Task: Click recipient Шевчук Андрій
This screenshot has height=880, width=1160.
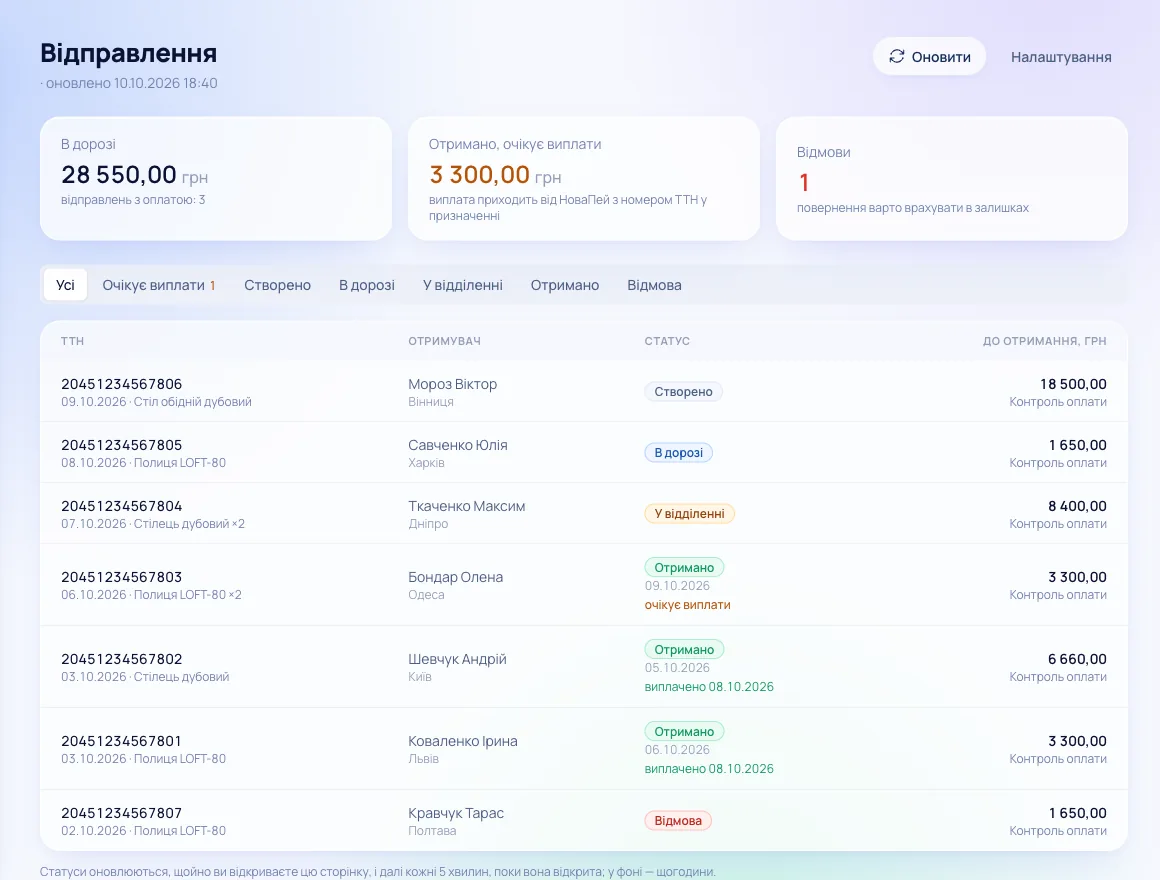Action: (457, 659)
